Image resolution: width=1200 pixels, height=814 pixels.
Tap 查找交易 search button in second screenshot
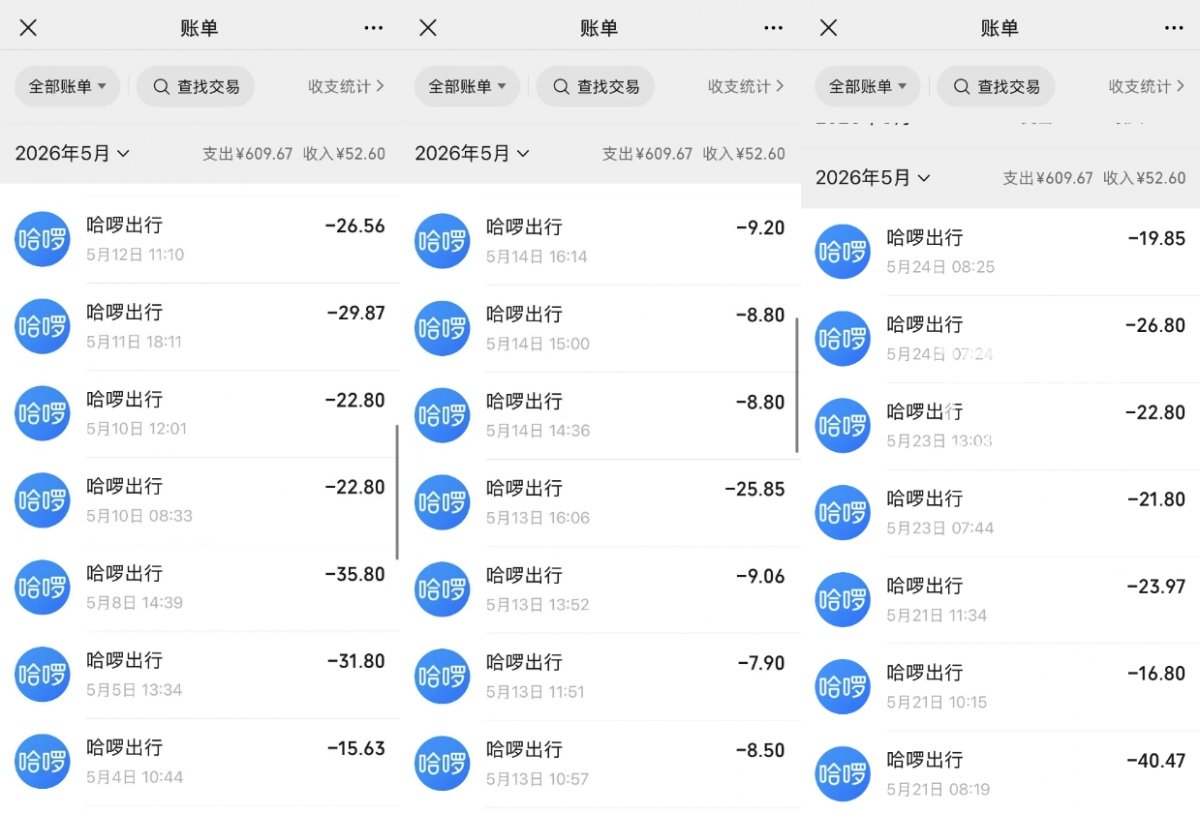[595, 87]
